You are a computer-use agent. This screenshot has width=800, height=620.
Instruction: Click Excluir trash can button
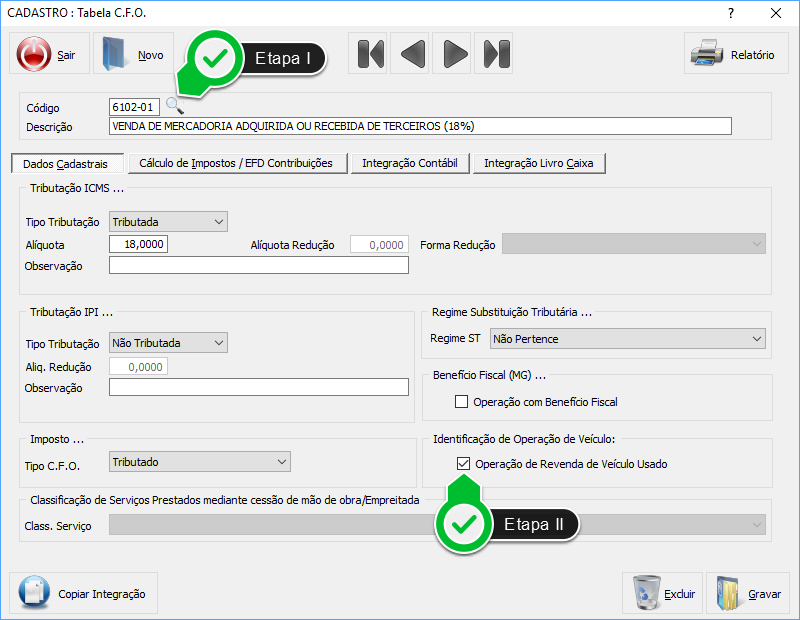click(x=662, y=593)
